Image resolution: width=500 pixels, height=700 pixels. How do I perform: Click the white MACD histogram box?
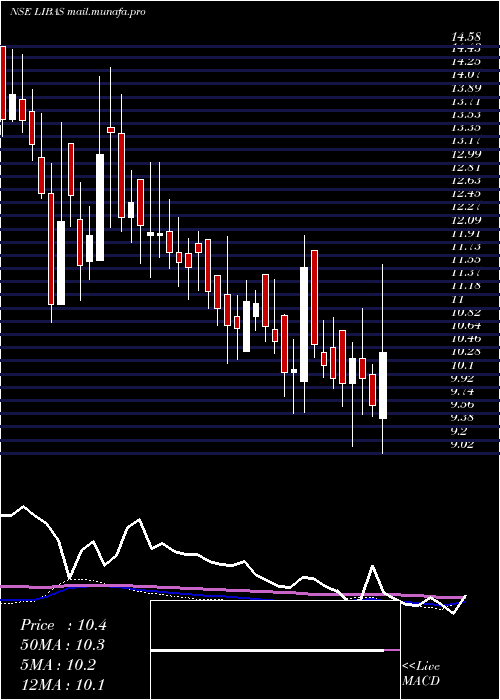point(275,650)
